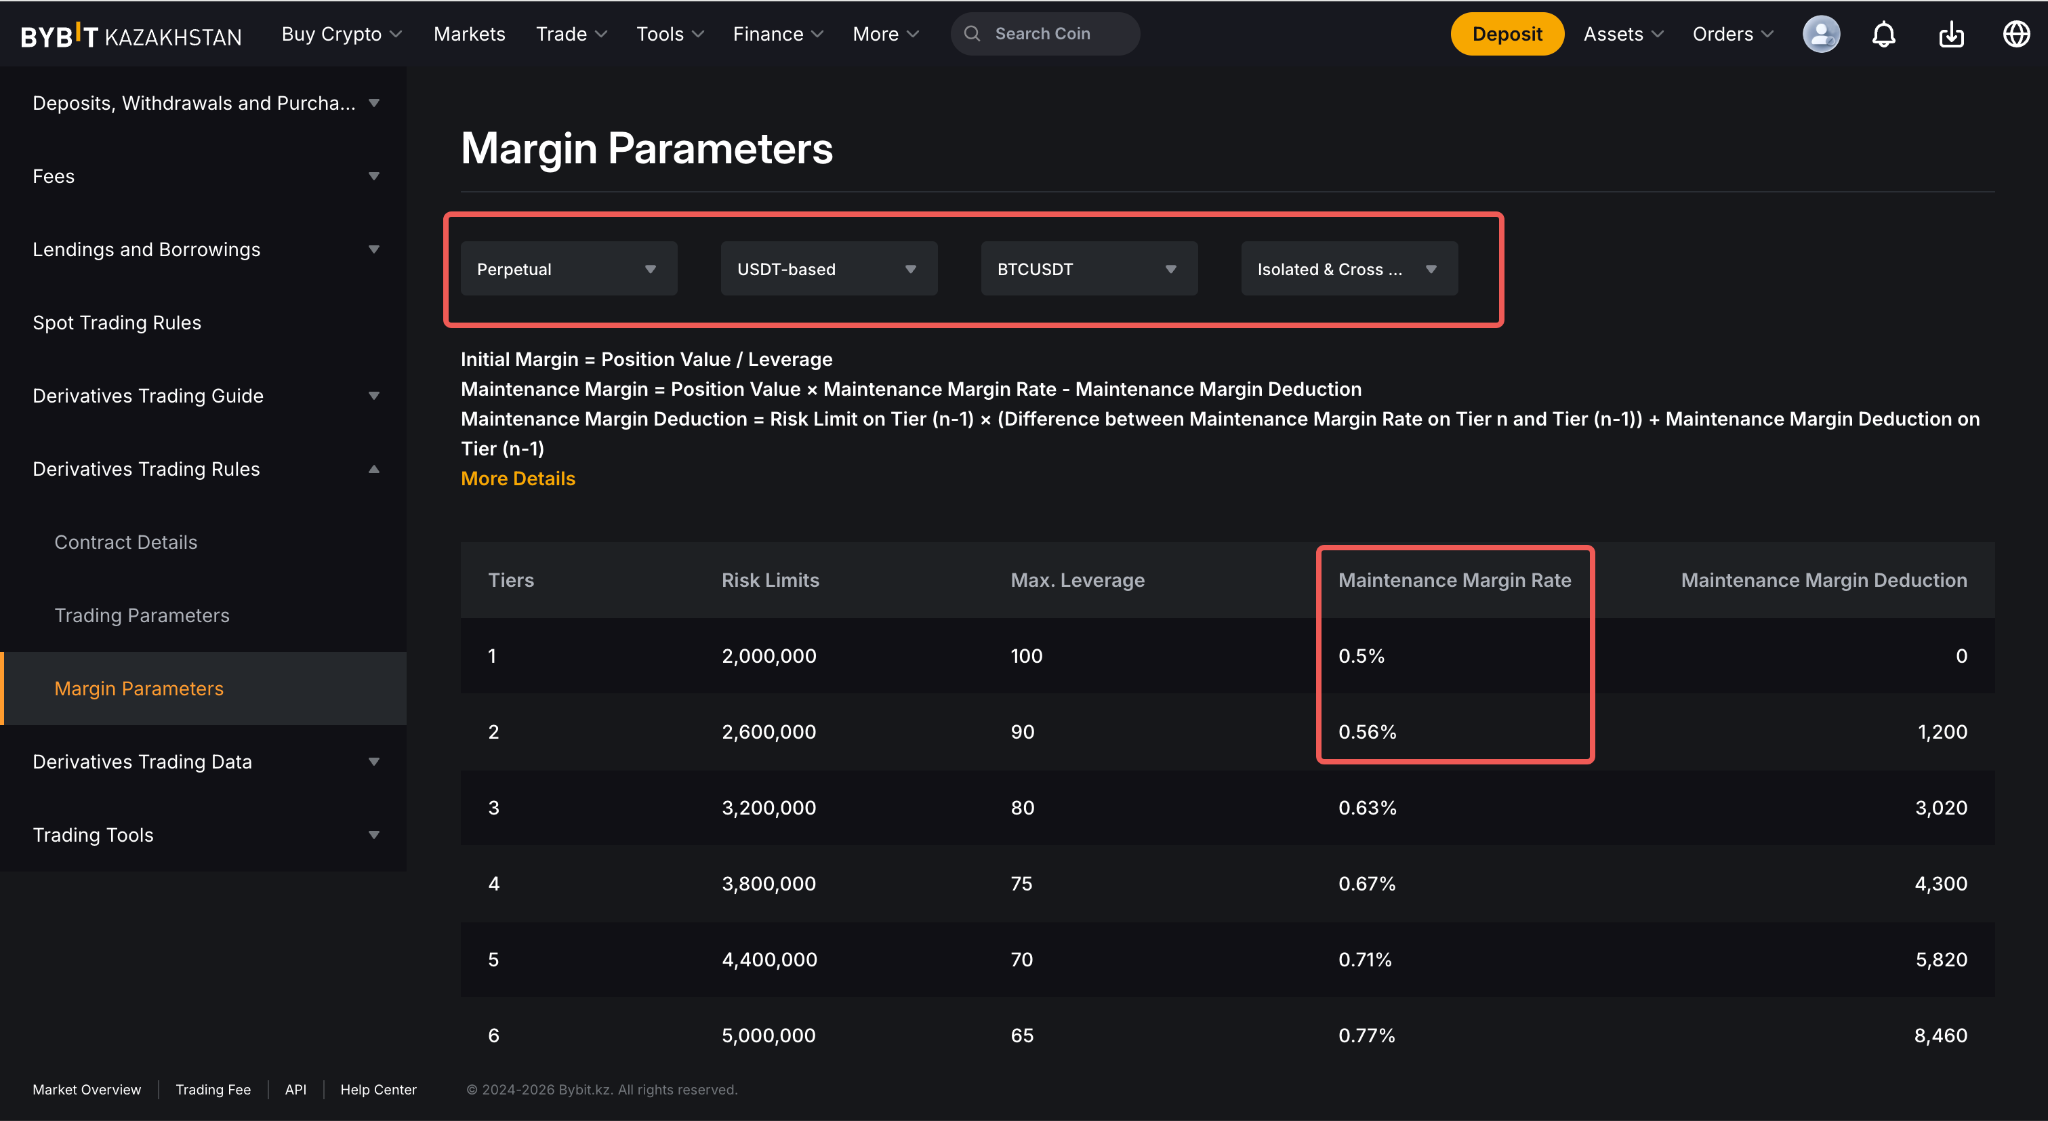The image size is (2048, 1121).
Task: Open the user profile avatar icon
Action: pos(1821,34)
